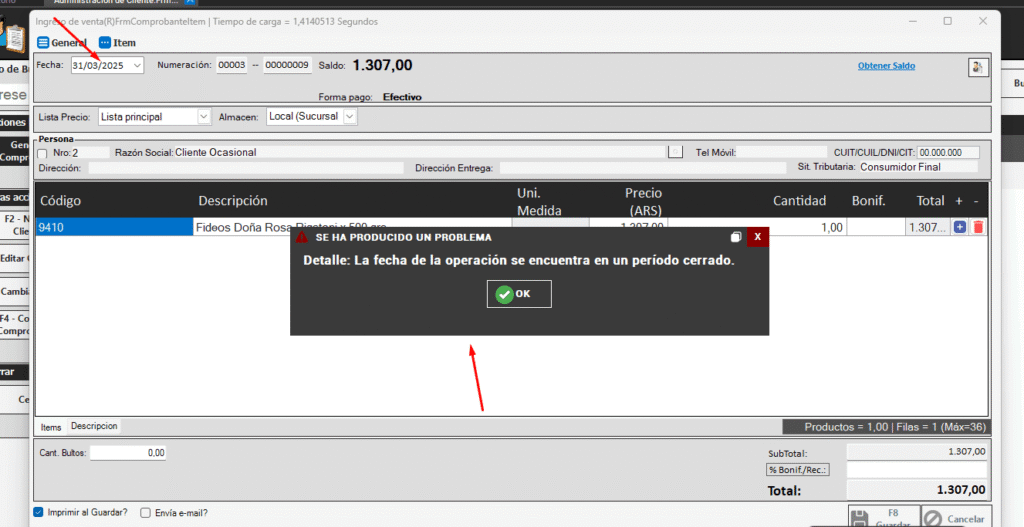Viewport: 1024px width, 527px height.
Task: Click the blue add item plus icon
Action: click(960, 227)
